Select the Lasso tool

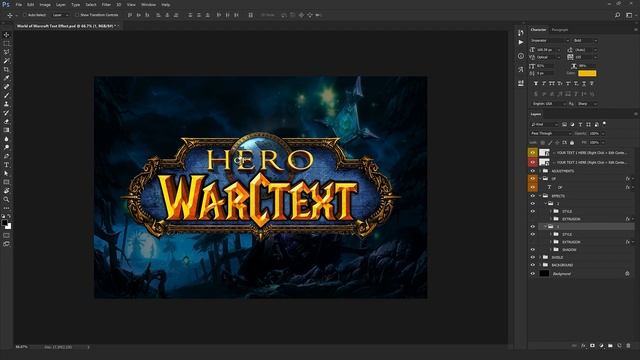click(x=7, y=52)
